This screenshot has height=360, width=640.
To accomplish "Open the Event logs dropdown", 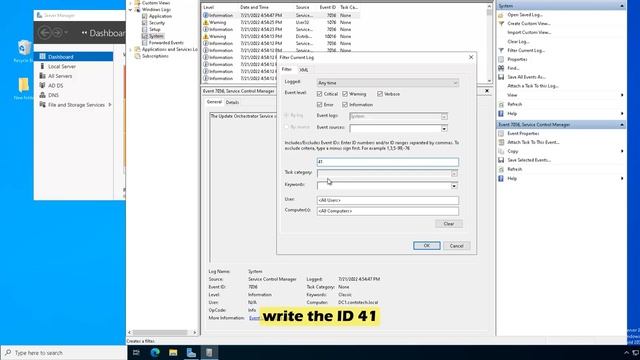I will (444, 117).
